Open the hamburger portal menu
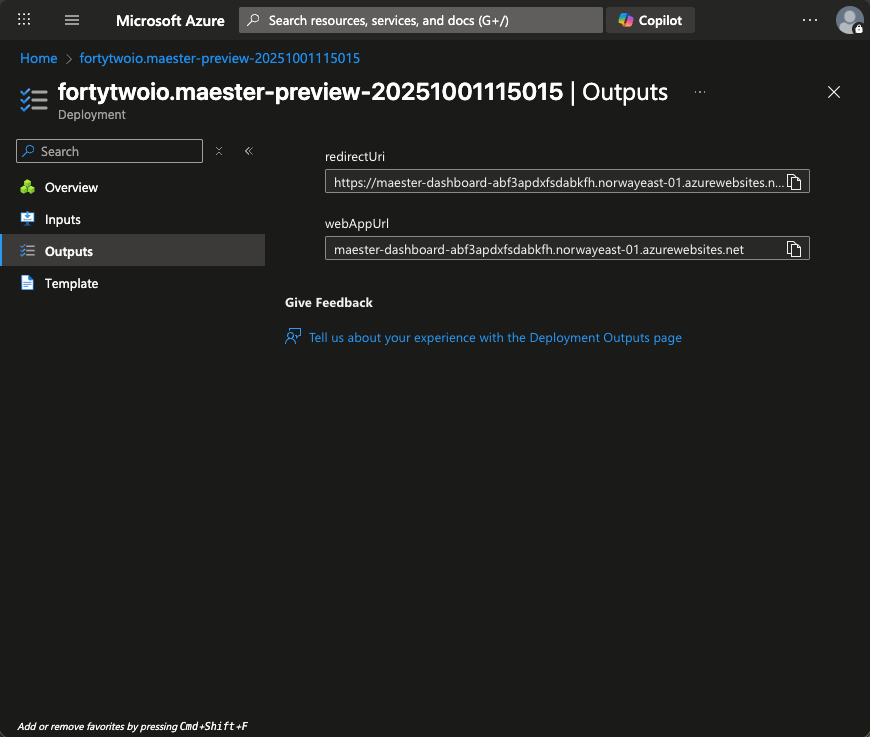Viewport: 870px width, 737px height. (72, 20)
